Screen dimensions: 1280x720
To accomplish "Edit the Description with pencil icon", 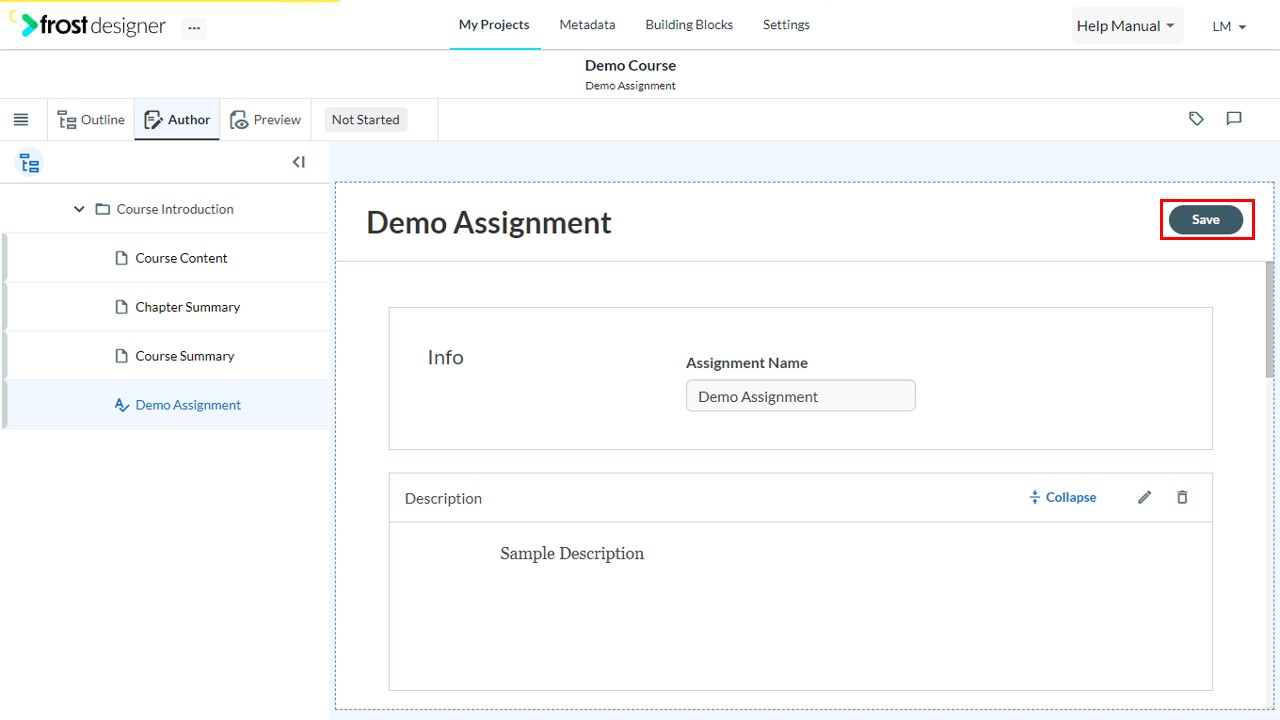I will [x=1145, y=497].
